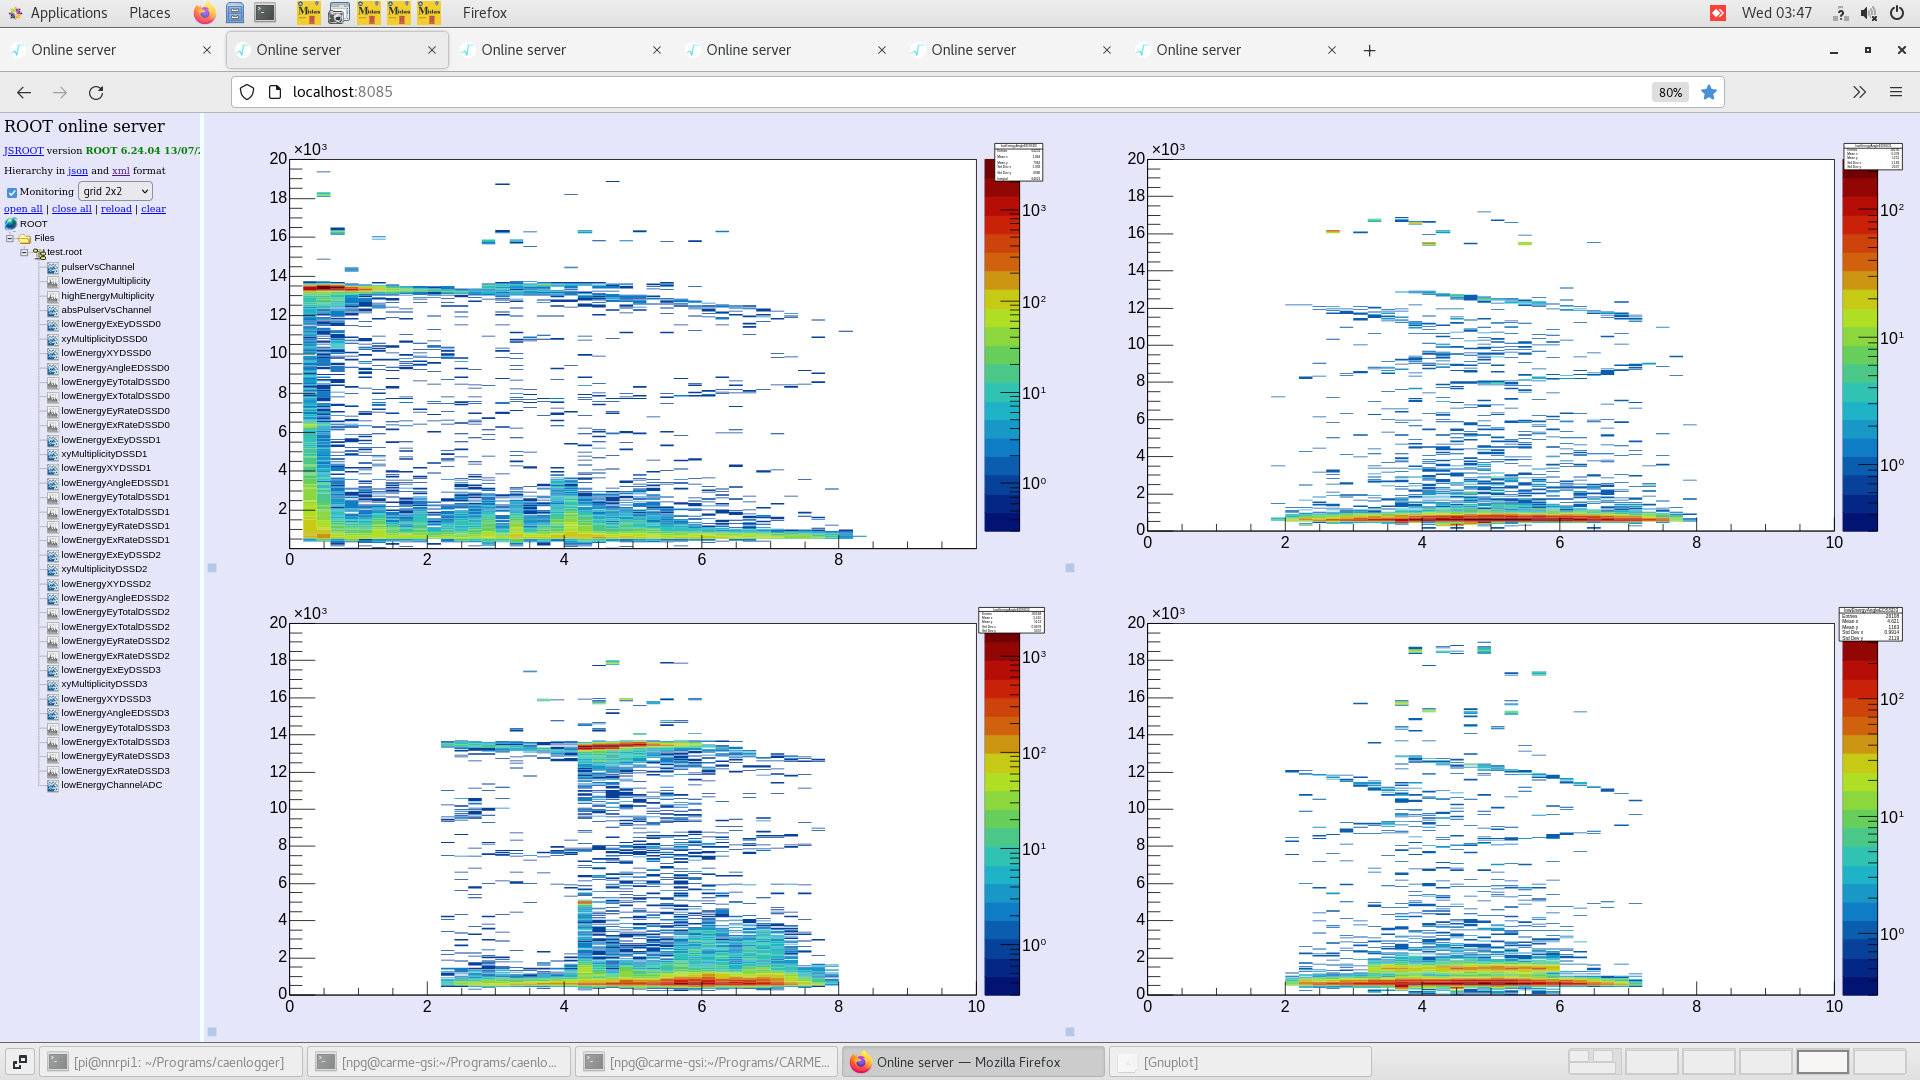Viewport: 1920px width, 1080px height.
Task: Click the volume icon in system tray
Action: (1868, 13)
